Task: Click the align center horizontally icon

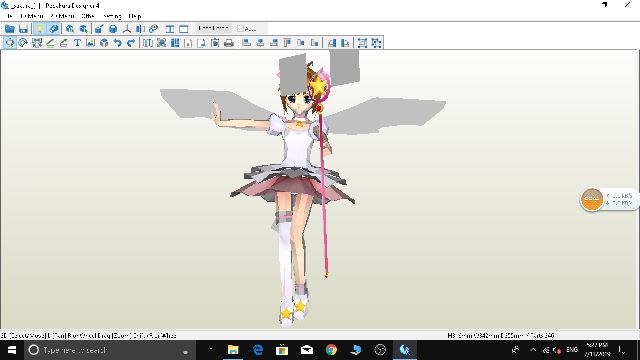Action: coord(260,42)
